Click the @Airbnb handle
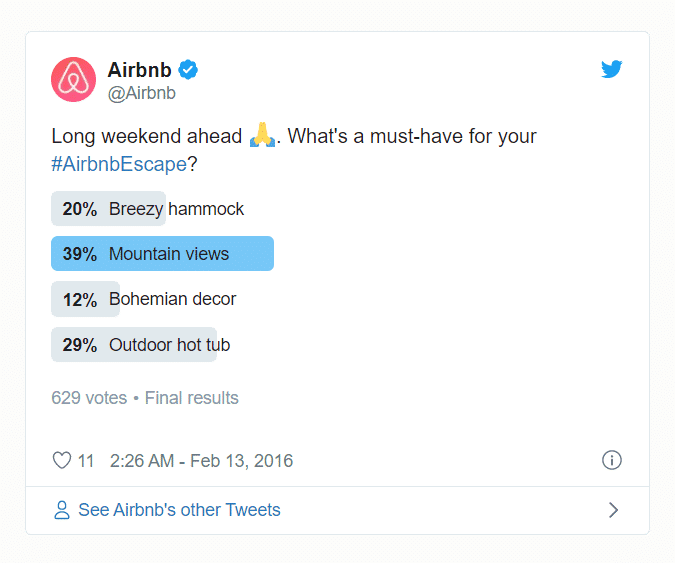The width and height of the screenshot is (675, 563). [142, 93]
